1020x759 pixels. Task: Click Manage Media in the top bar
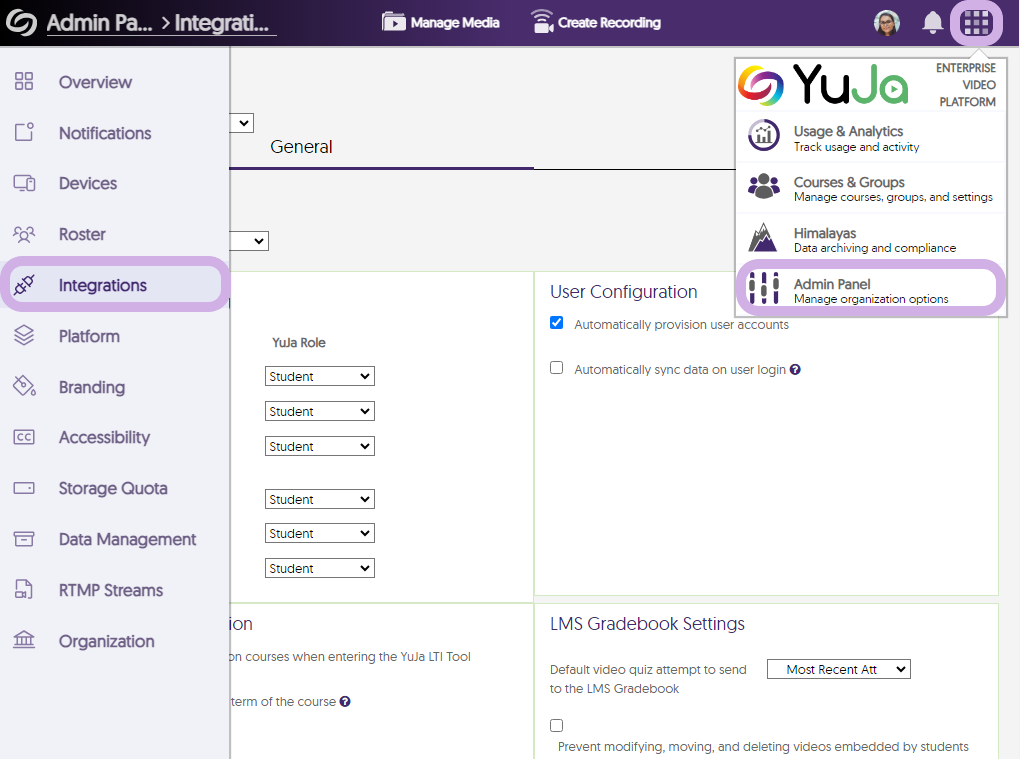[x=441, y=22]
